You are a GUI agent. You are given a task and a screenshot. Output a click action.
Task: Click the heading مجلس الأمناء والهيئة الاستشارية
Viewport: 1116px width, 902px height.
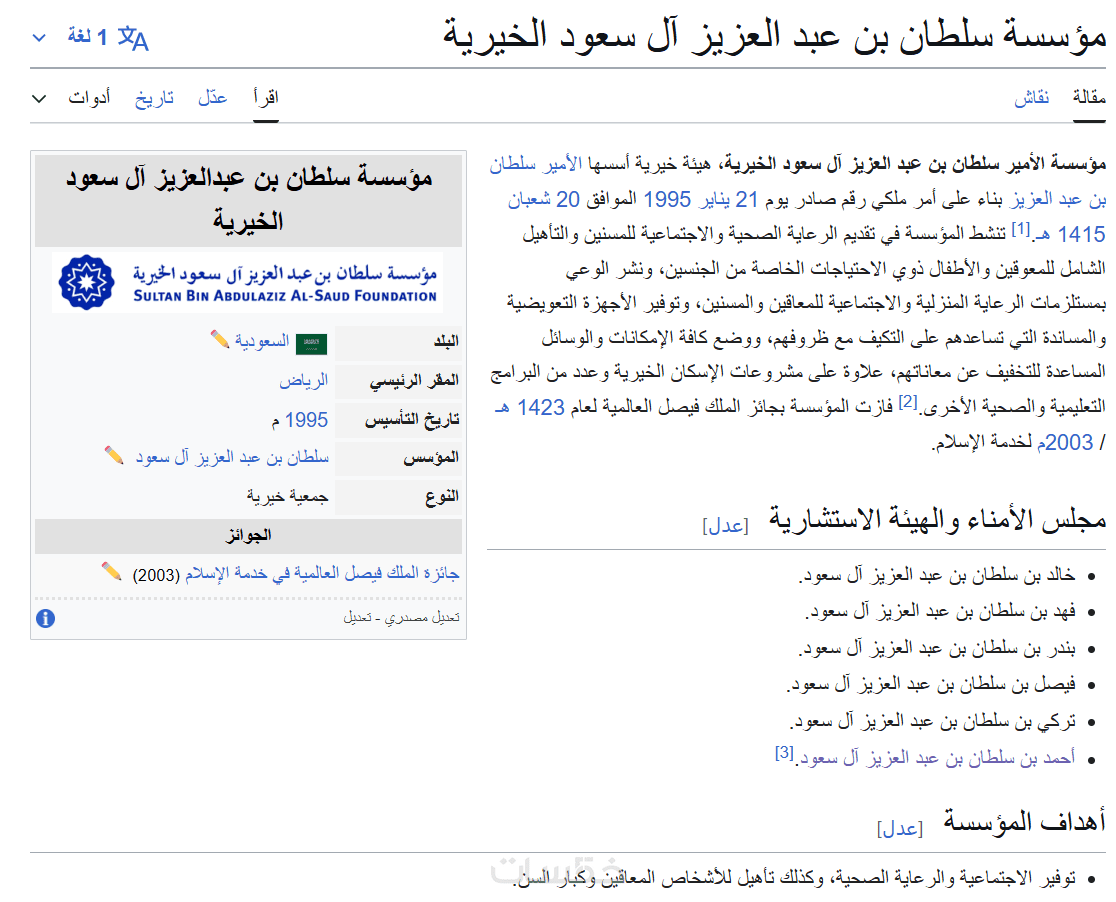pyautogui.click(x=937, y=520)
